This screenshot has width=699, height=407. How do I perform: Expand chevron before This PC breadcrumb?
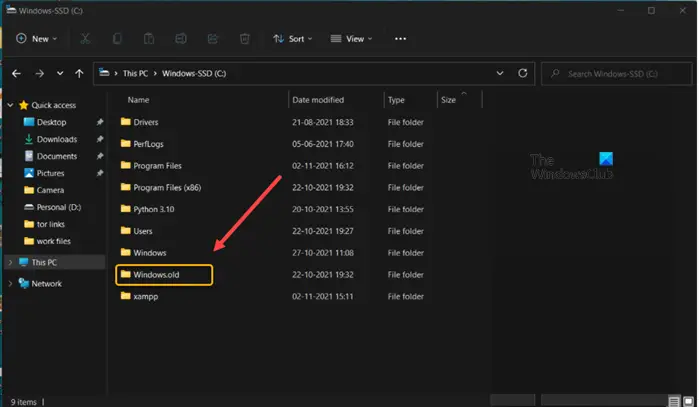click(116, 73)
